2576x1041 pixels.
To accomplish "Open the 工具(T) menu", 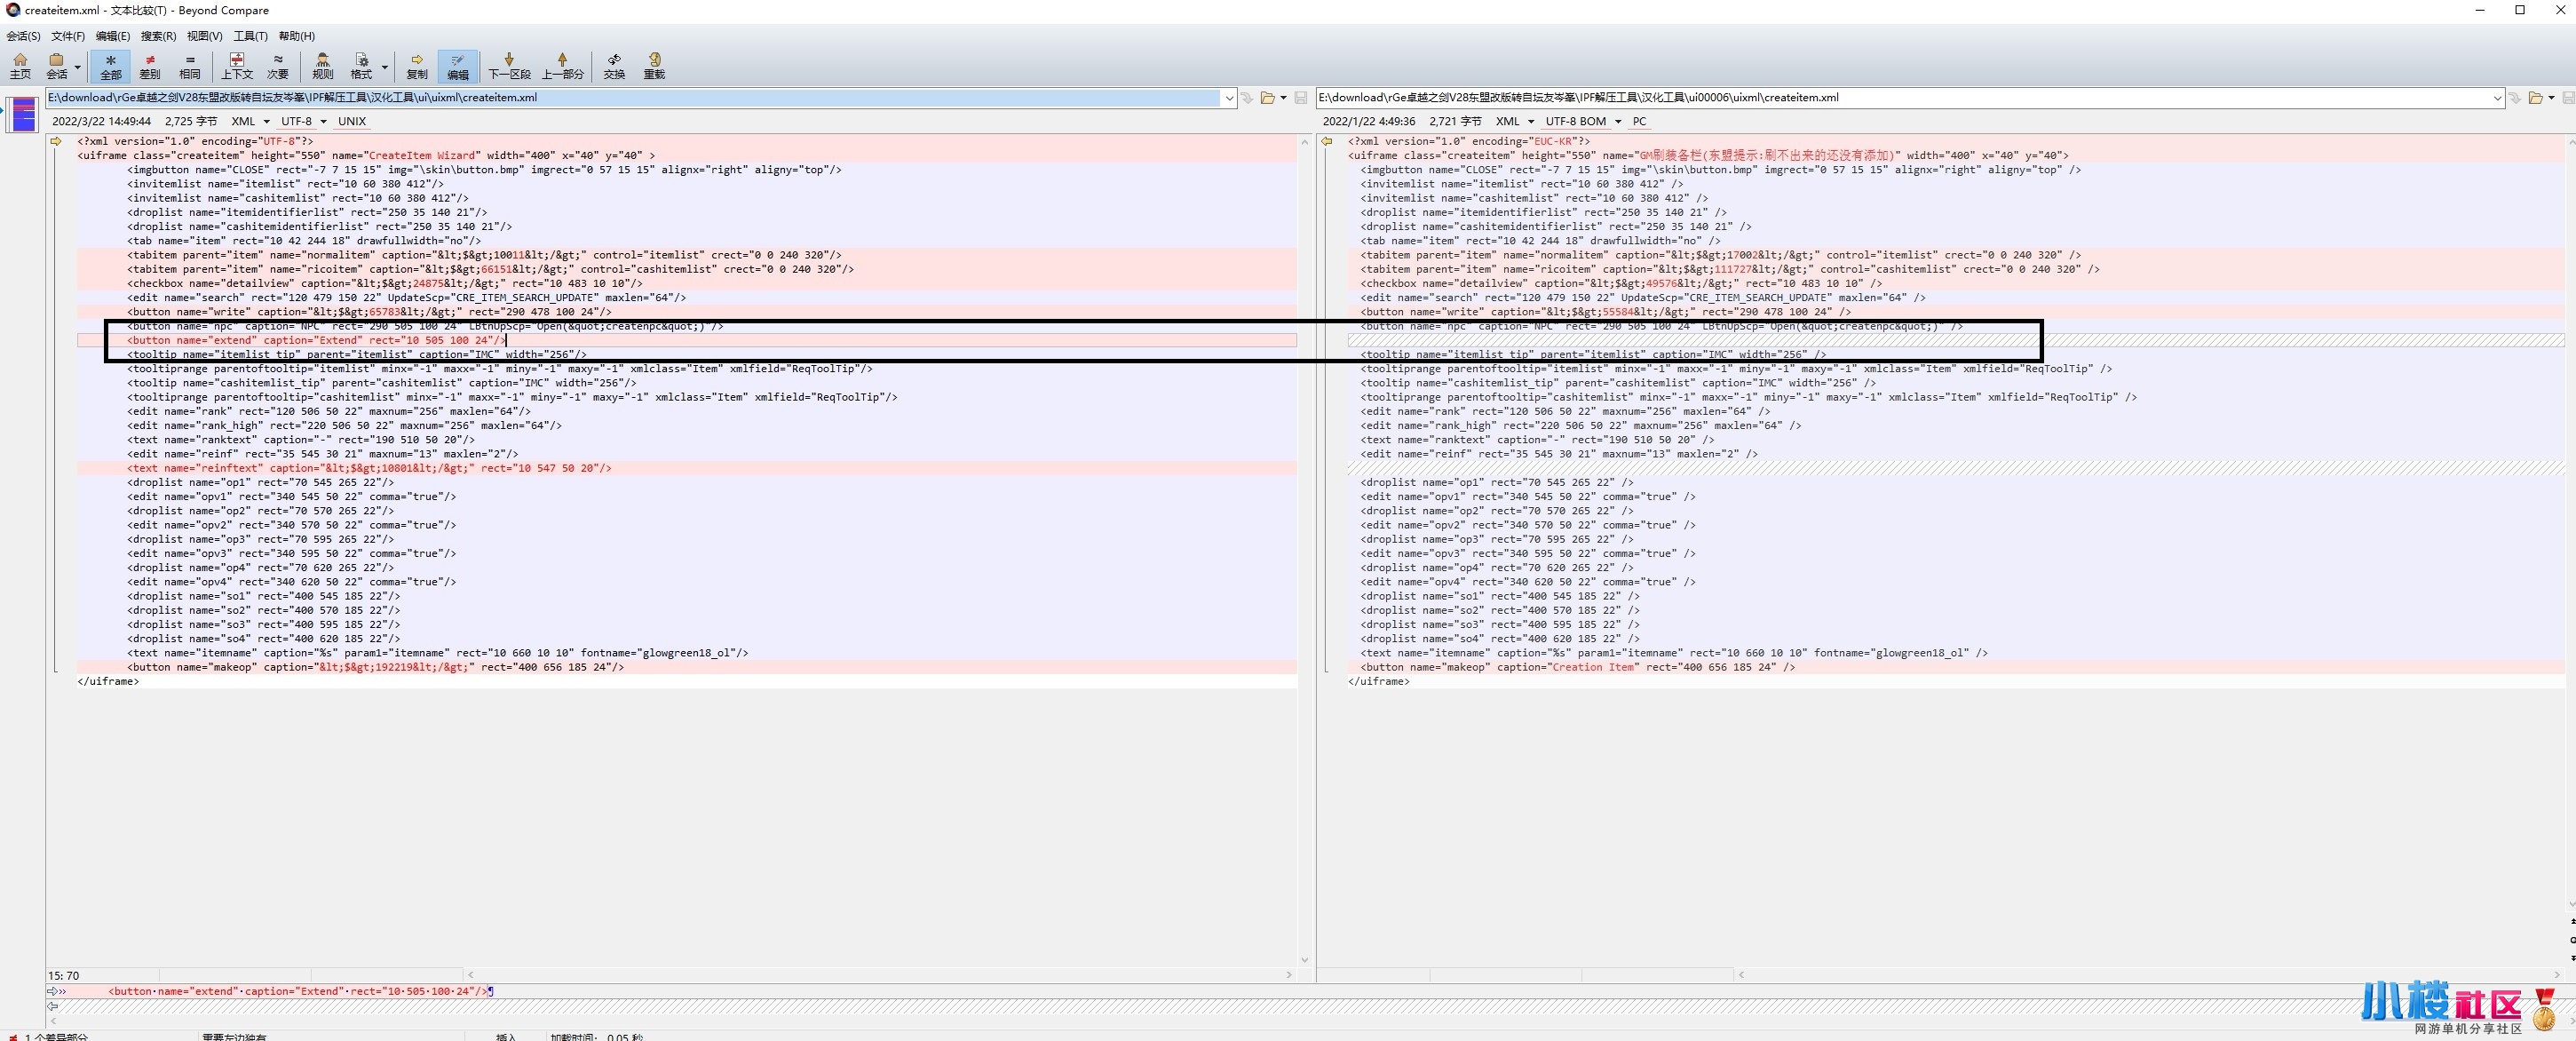I will tap(250, 36).
